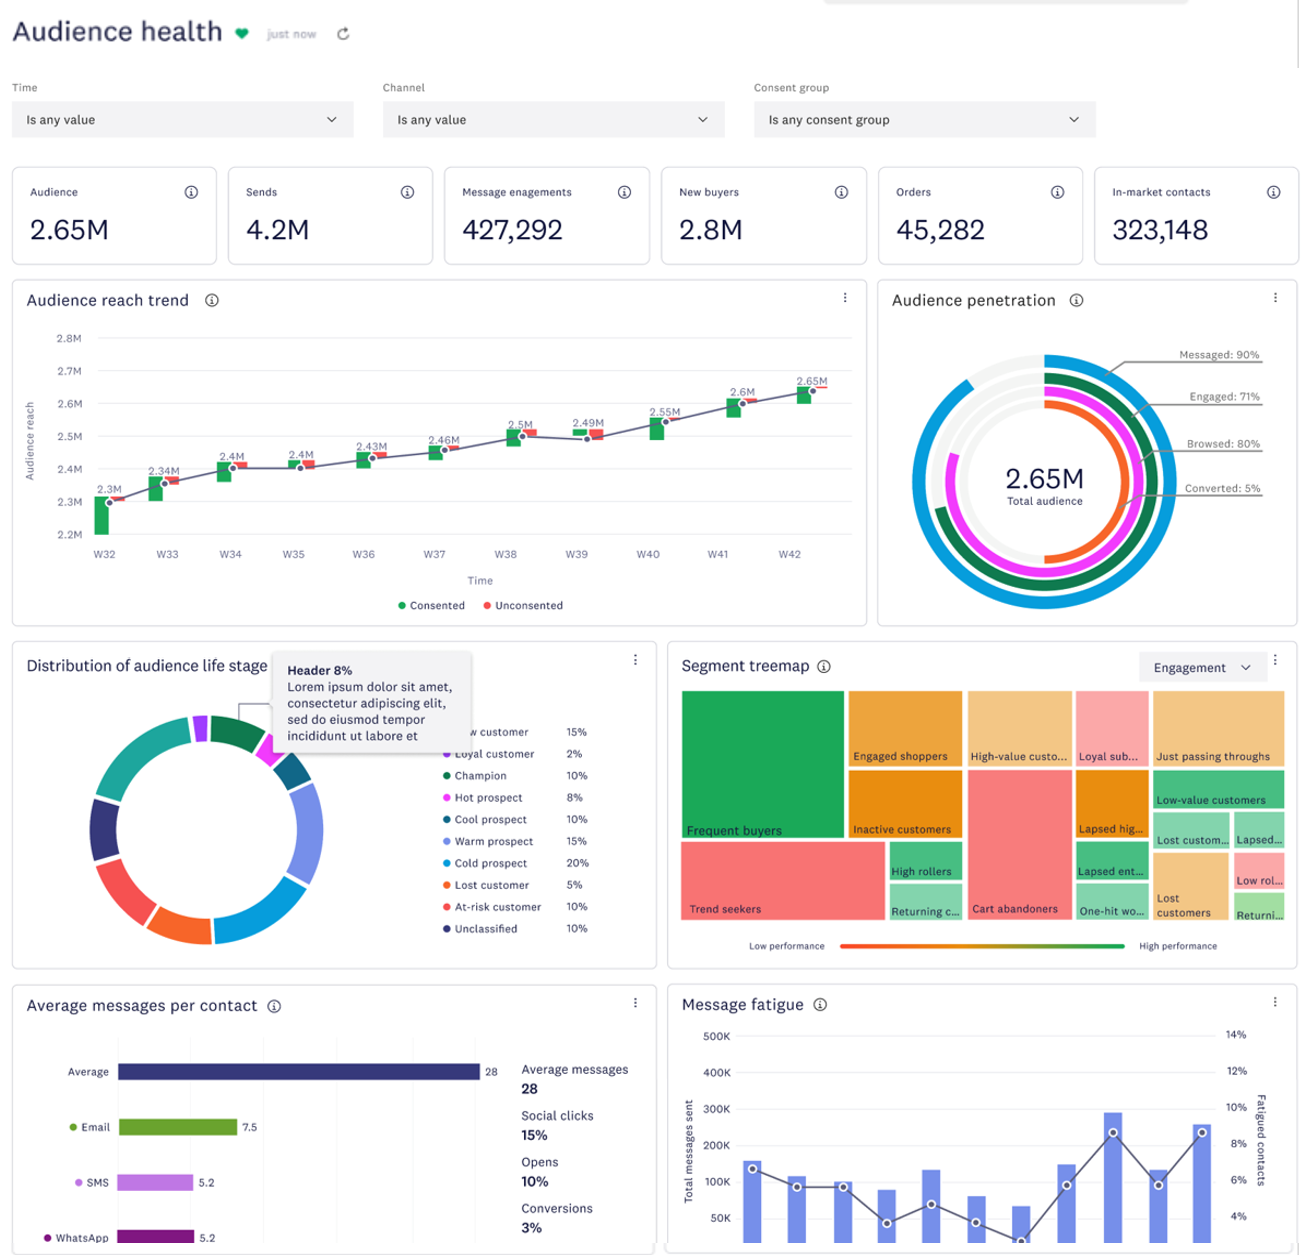Toggle the Consented legend series
Image resolution: width=1312 pixels, height=1260 pixels.
pos(431,606)
